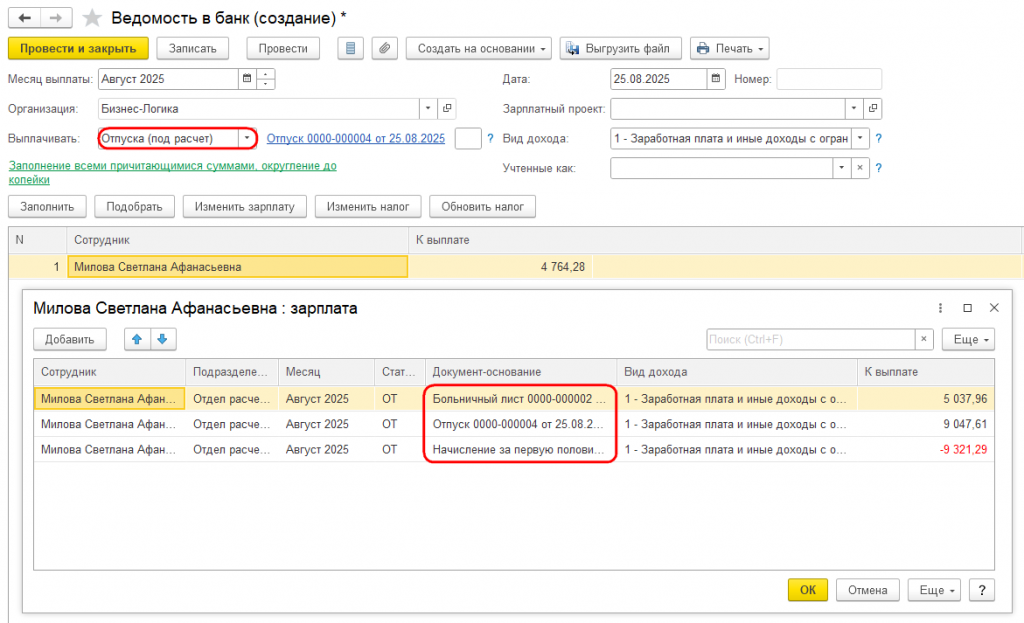Focus the Номер input field
The height and width of the screenshot is (623, 1024).
click(x=829, y=79)
